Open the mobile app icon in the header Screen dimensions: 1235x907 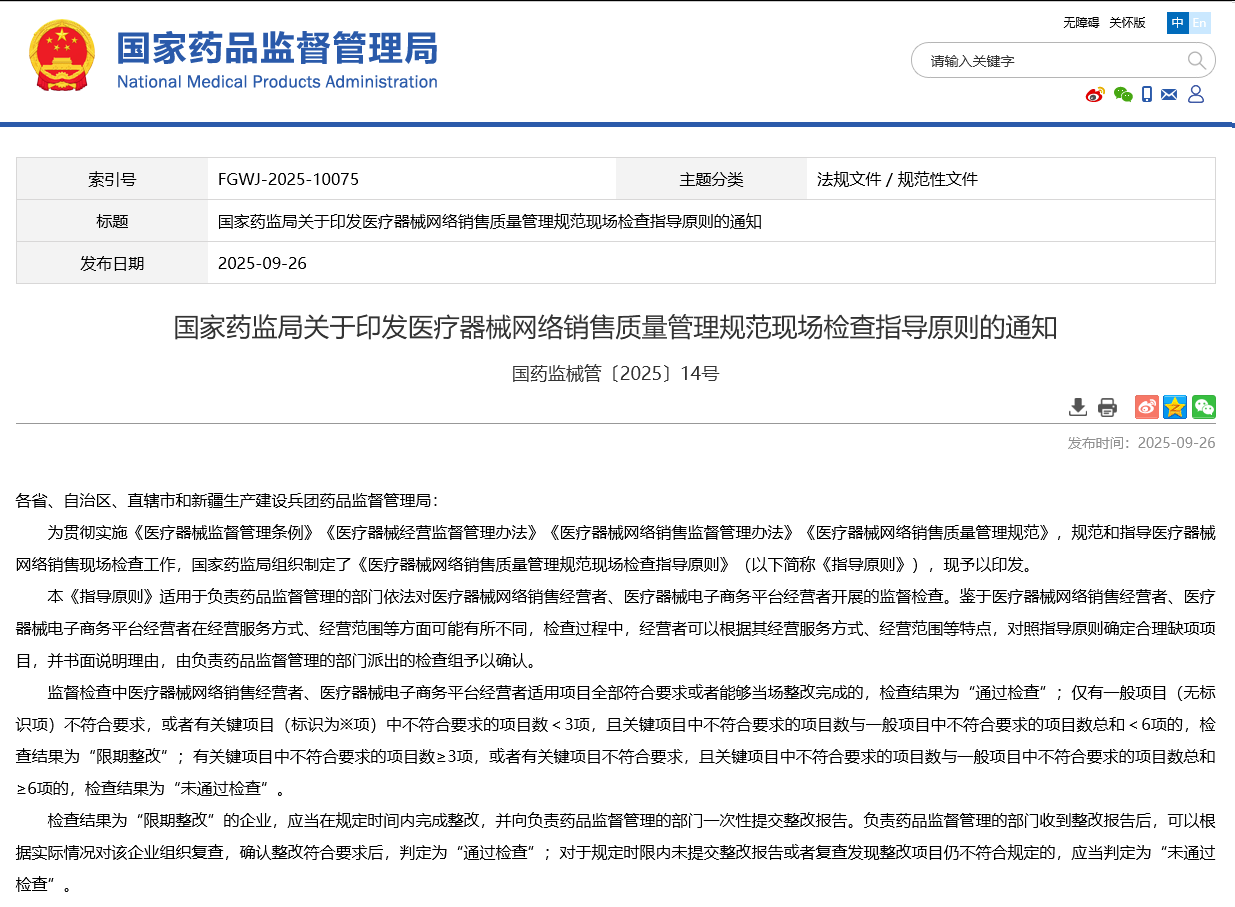click(x=1146, y=94)
